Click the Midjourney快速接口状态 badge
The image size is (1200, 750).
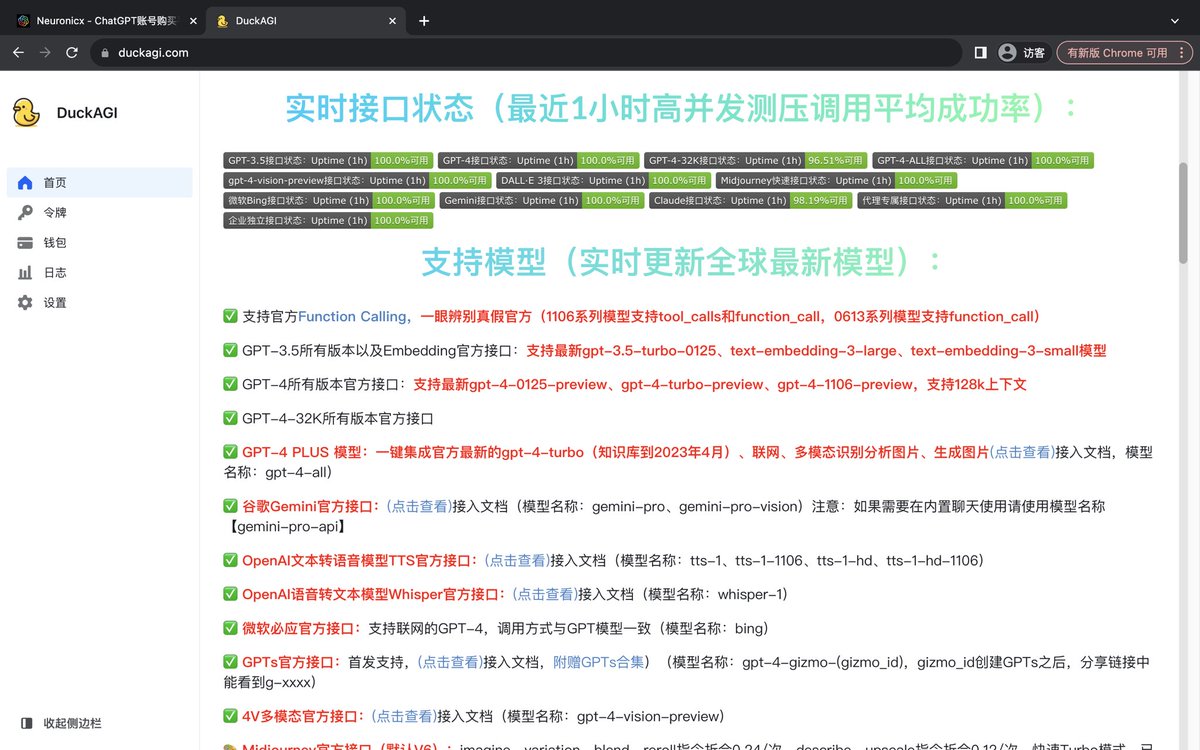836,180
